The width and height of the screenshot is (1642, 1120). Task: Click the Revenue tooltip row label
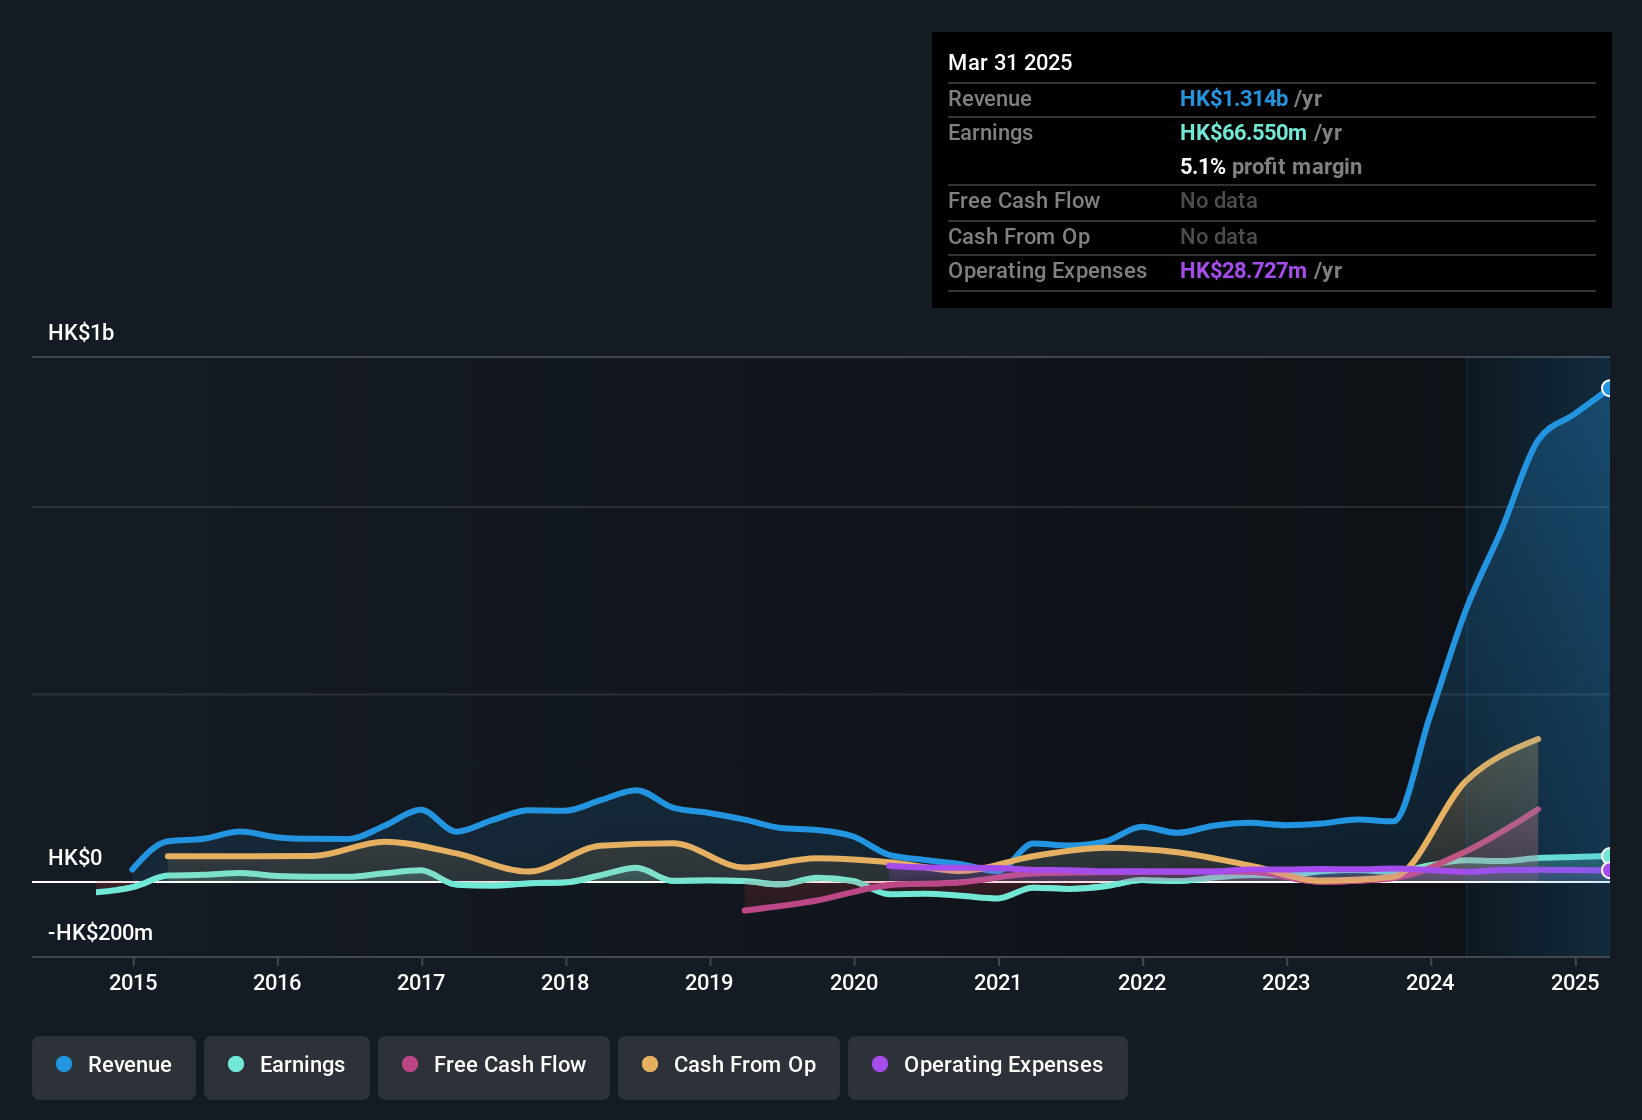pyautogui.click(x=990, y=99)
